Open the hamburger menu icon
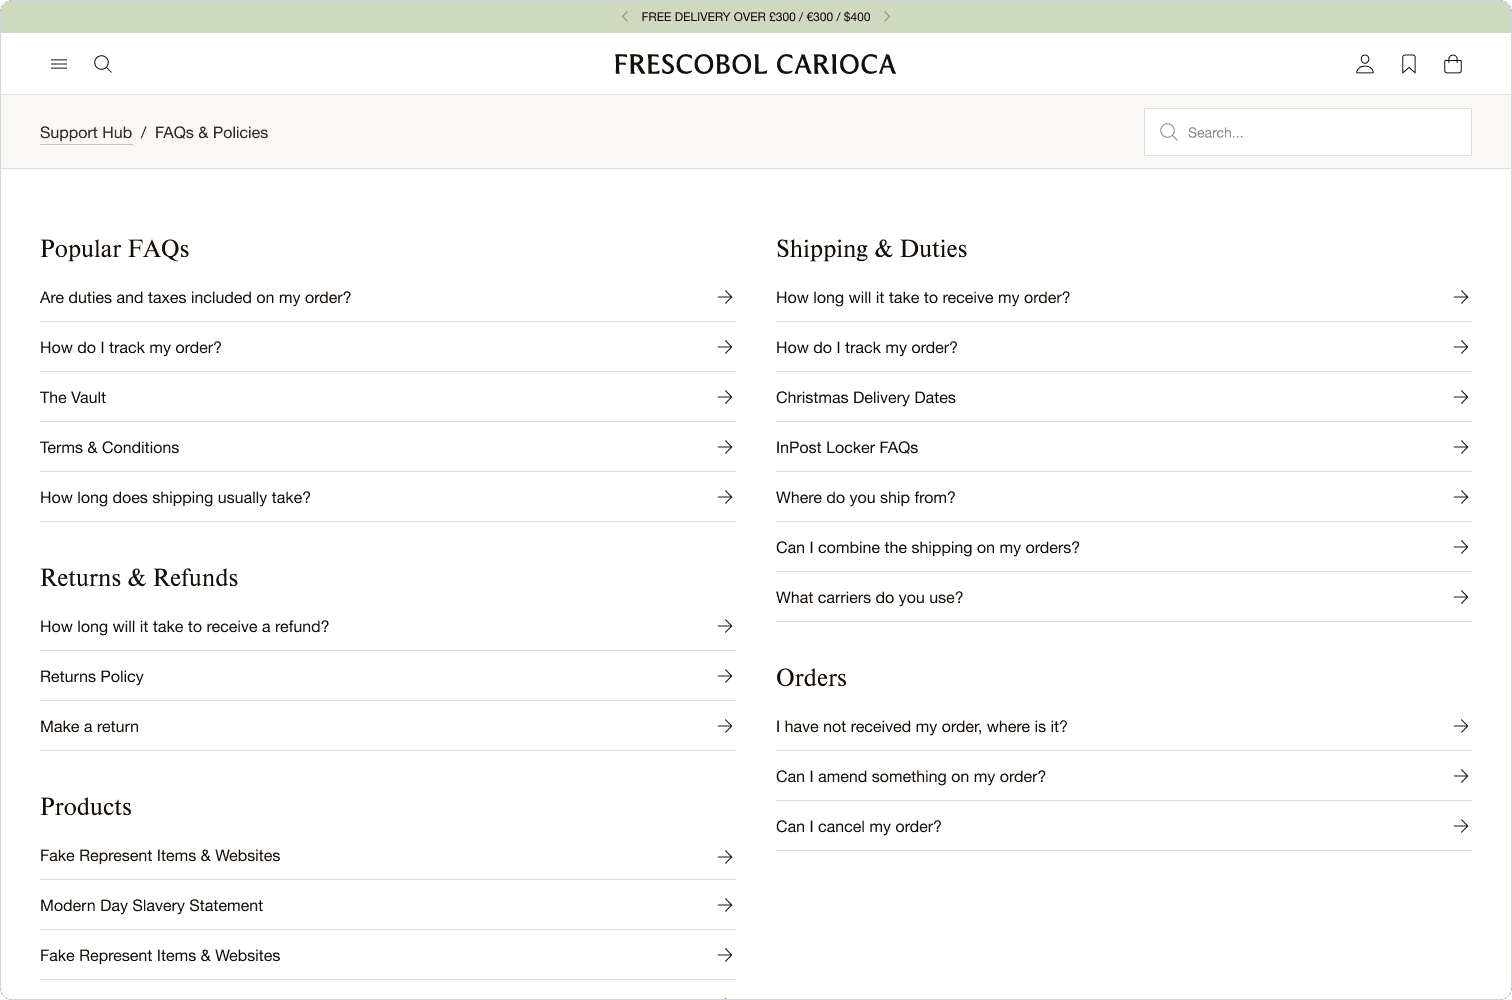The width and height of the screenshot is (1512, 1000). [x=59, y=64]
